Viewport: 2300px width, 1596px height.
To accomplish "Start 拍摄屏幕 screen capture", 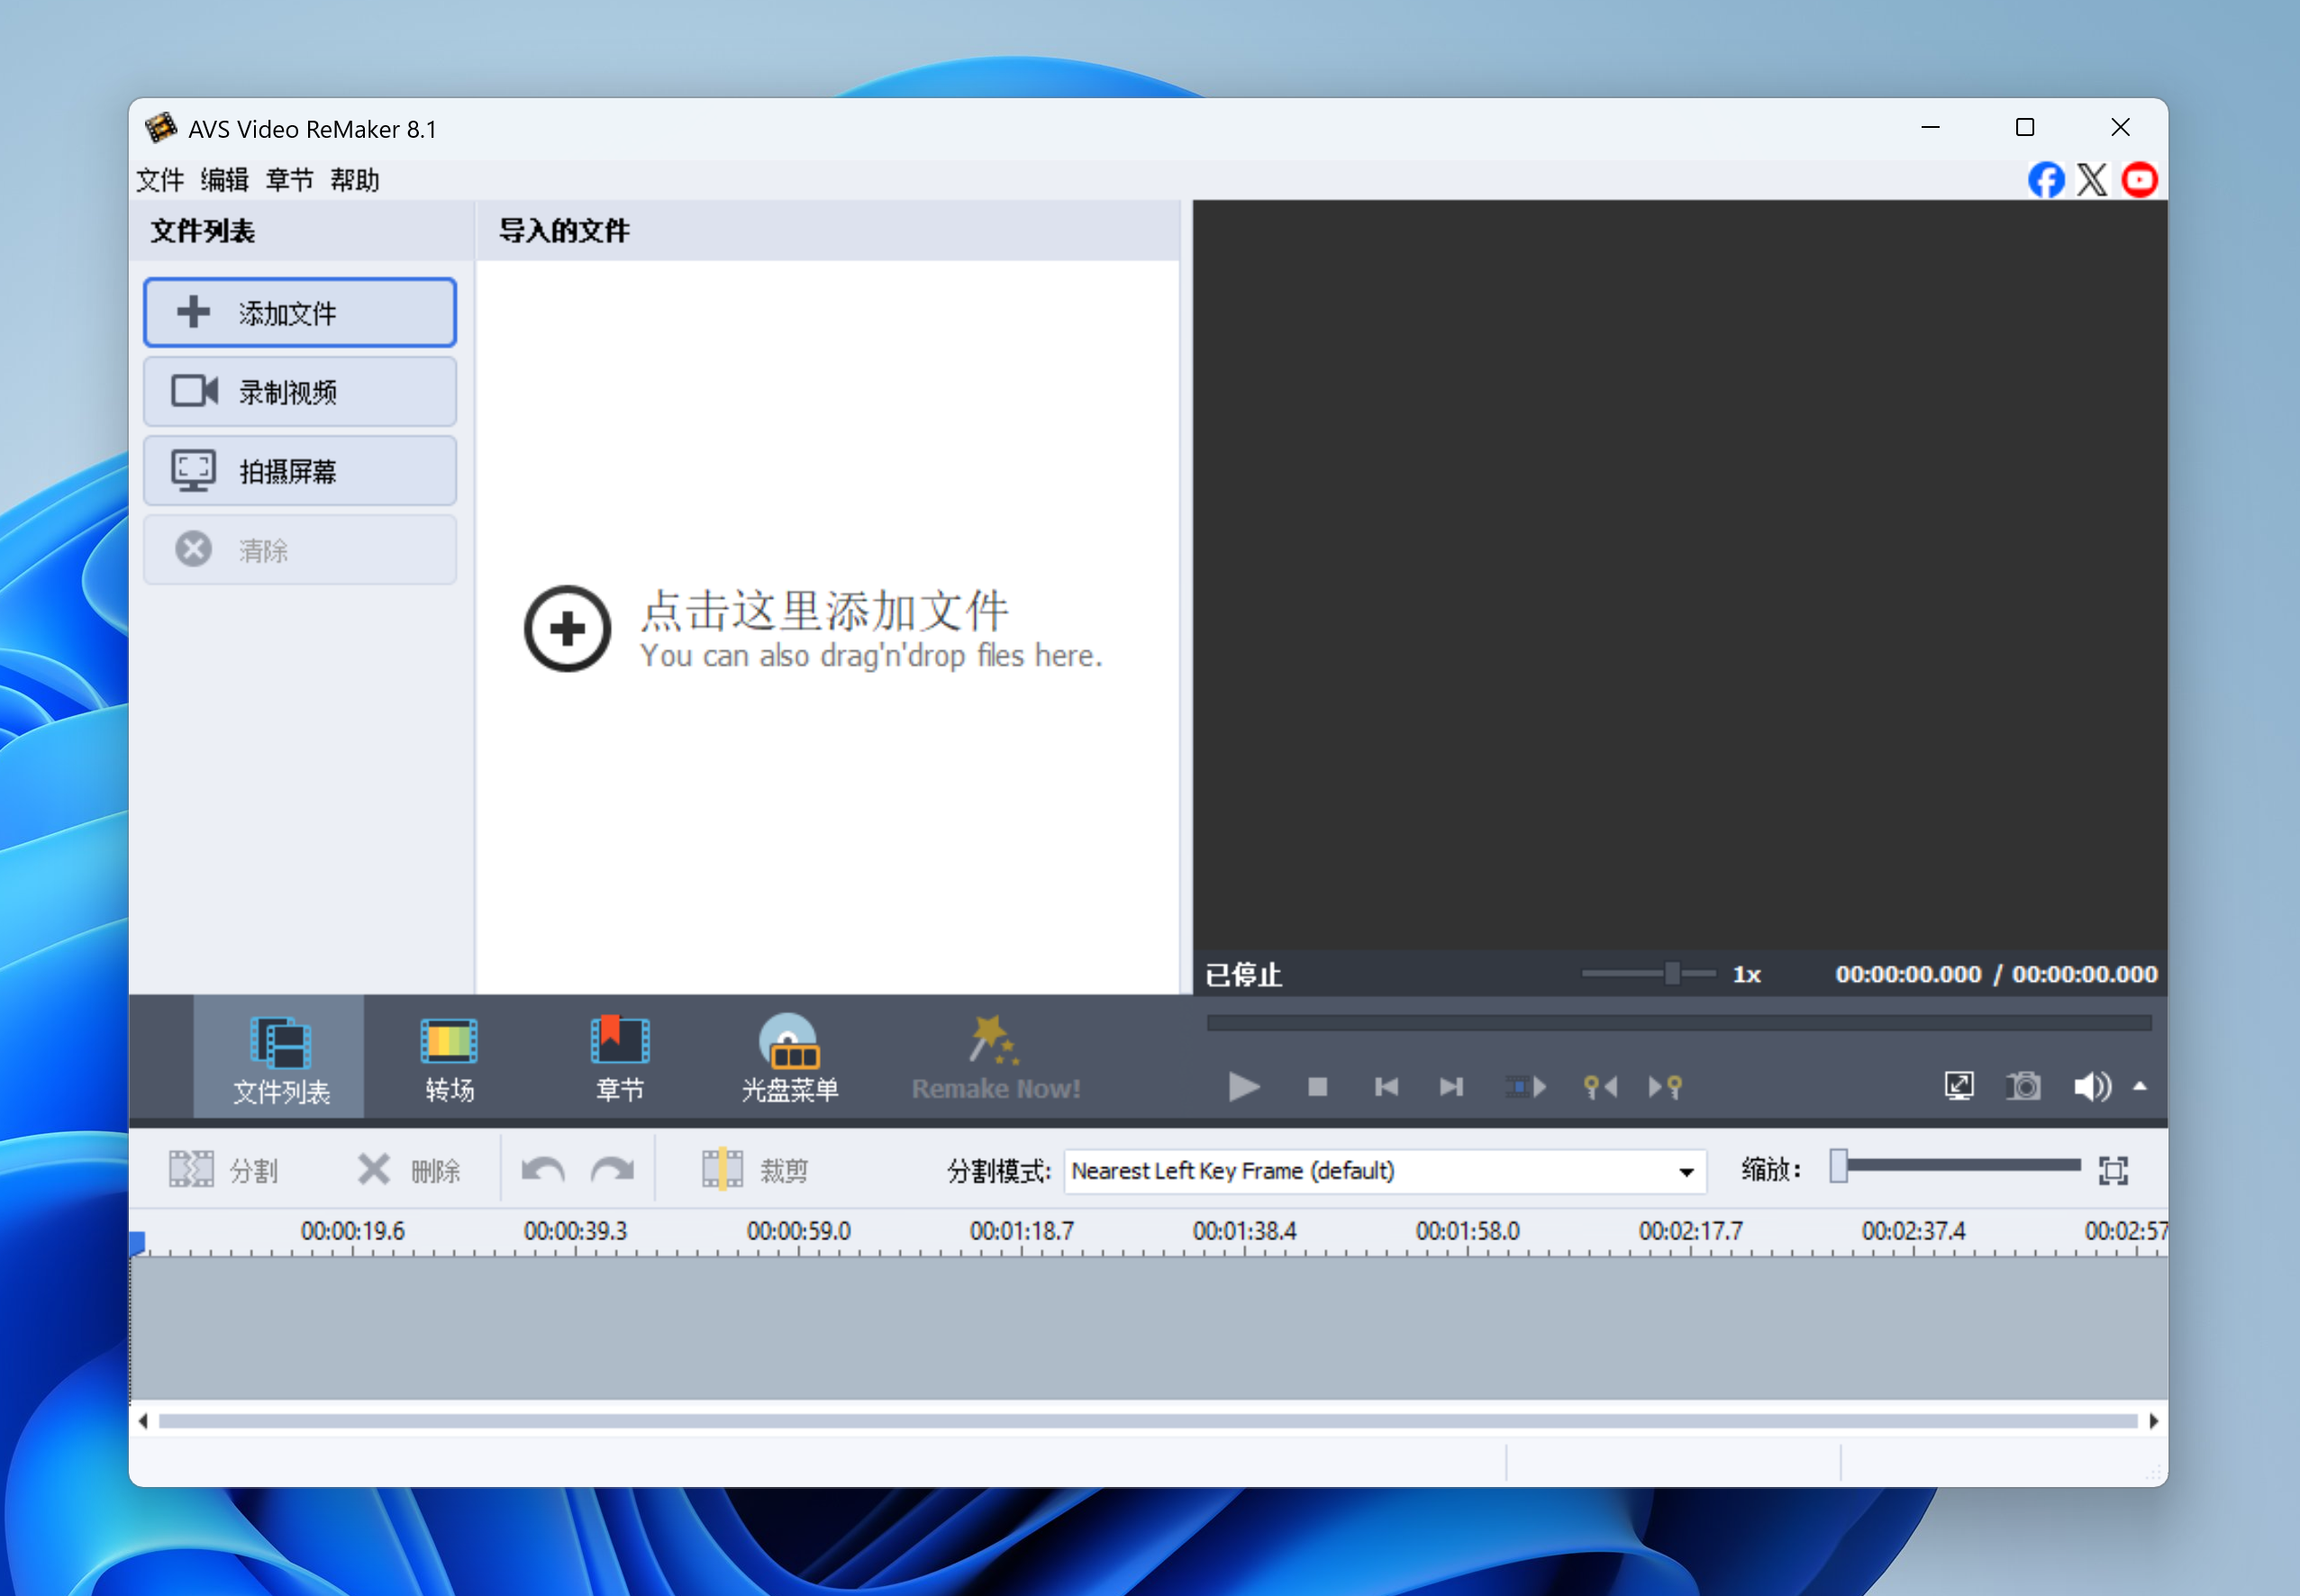I will tap(300, 471).
